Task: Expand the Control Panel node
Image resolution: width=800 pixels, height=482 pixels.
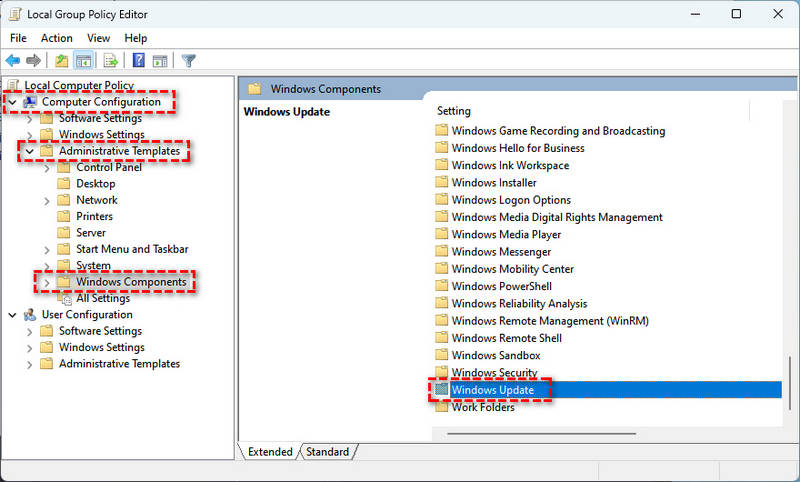Action: pyautogui.click(x=47, y=168)
